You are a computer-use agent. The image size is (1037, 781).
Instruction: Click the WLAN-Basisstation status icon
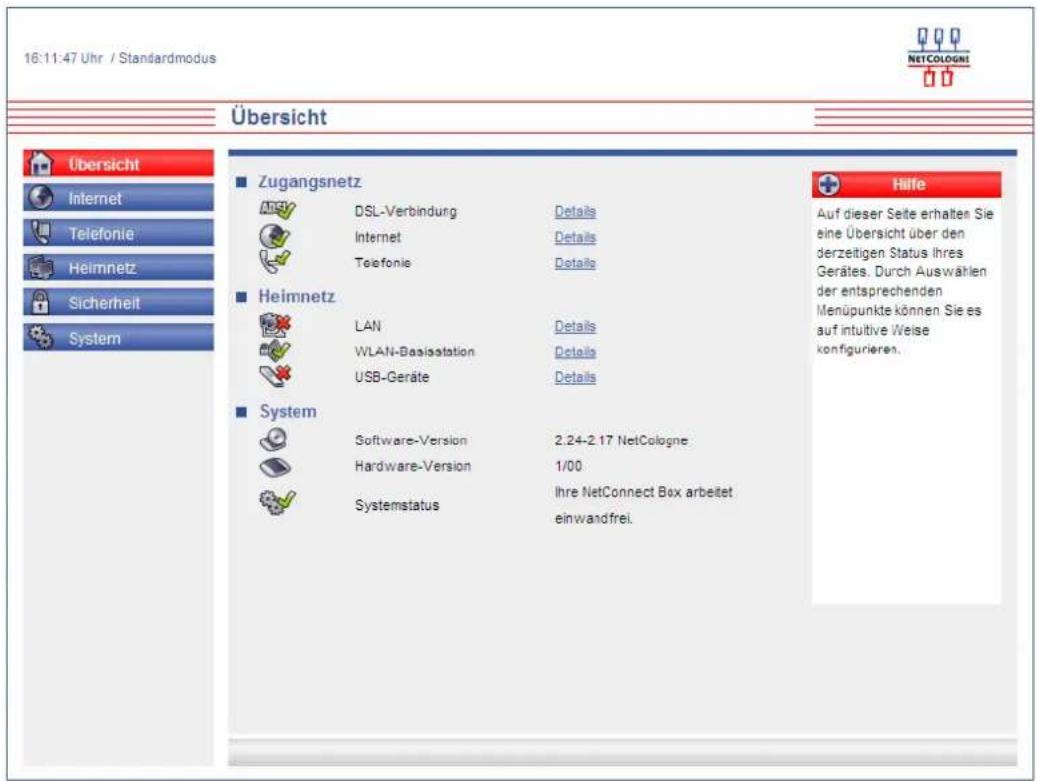(274, 350)
